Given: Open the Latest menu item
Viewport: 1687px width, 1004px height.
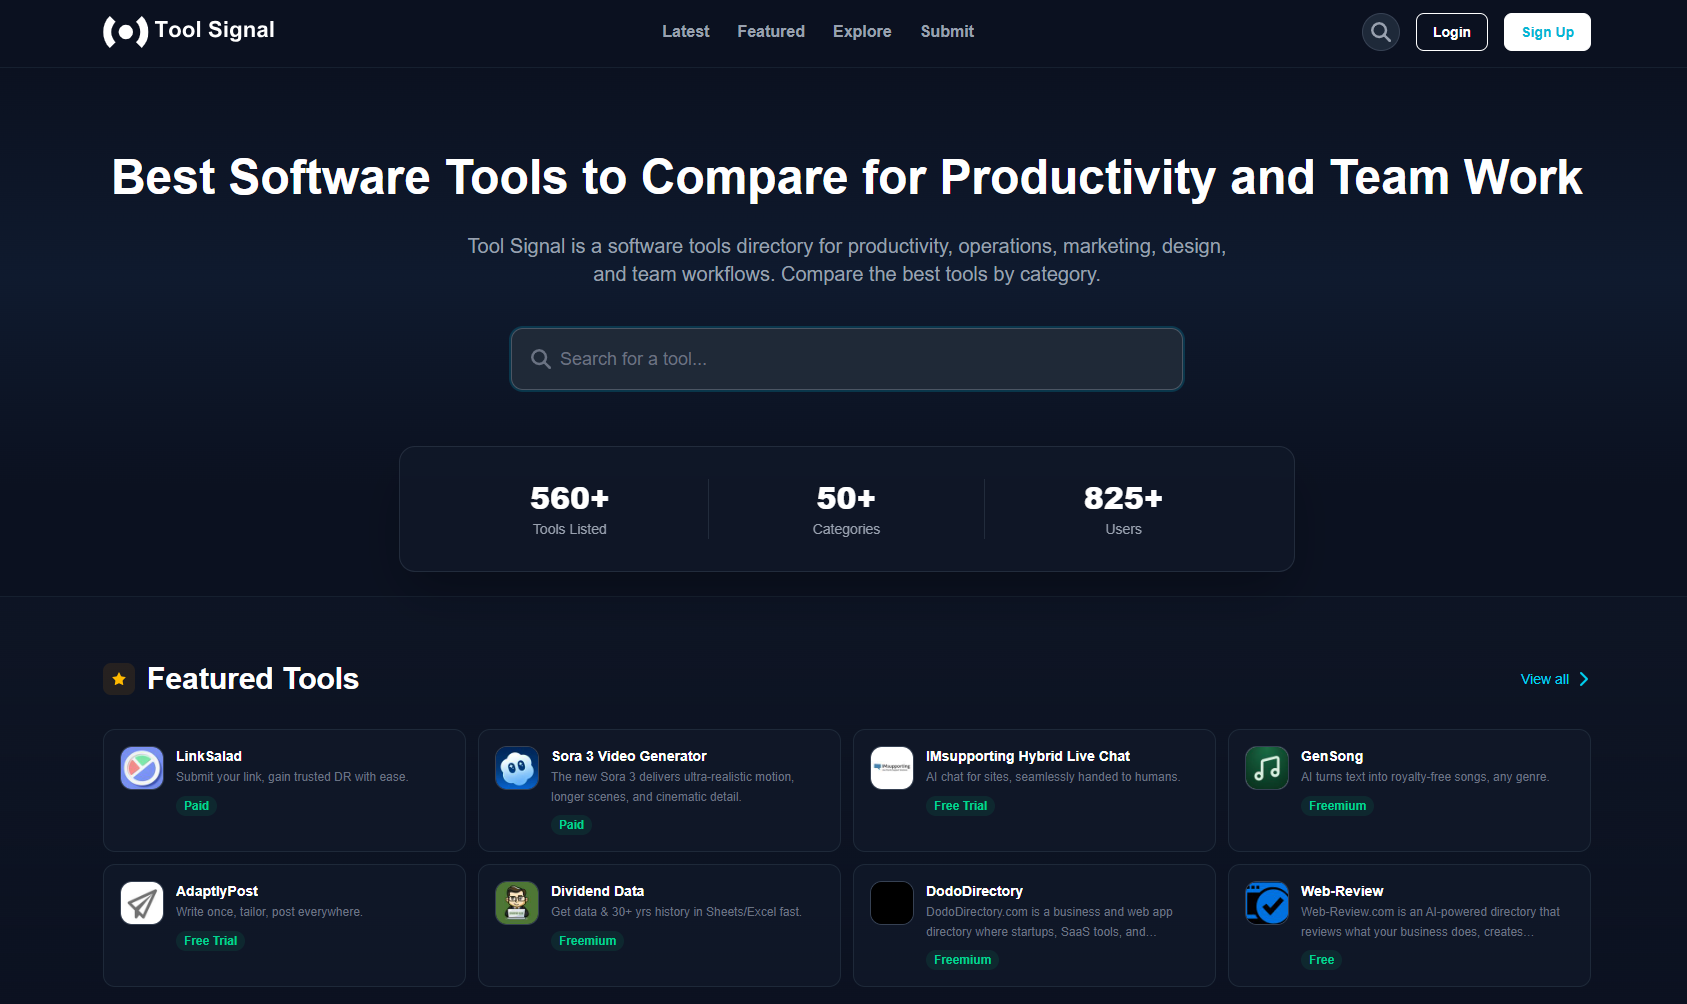Looking at the screenshot, I should click(x=685, y=31).
